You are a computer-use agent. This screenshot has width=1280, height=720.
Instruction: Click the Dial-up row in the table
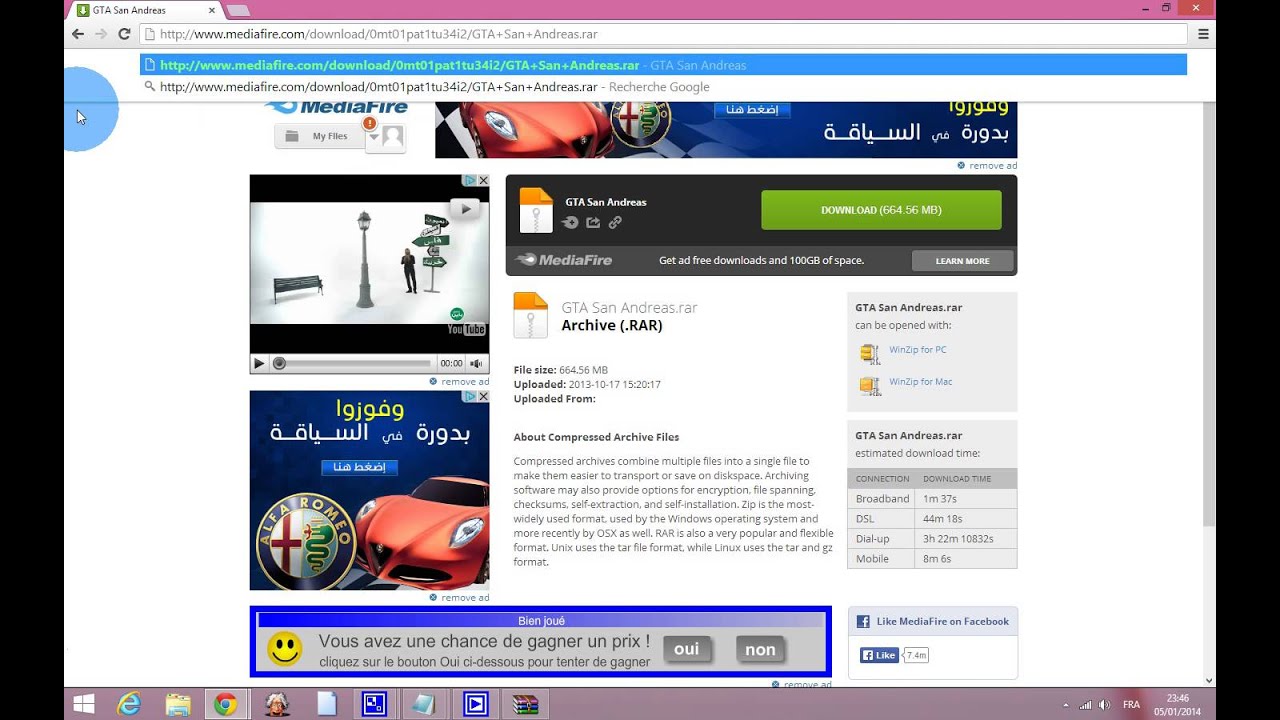coord(932,538)
